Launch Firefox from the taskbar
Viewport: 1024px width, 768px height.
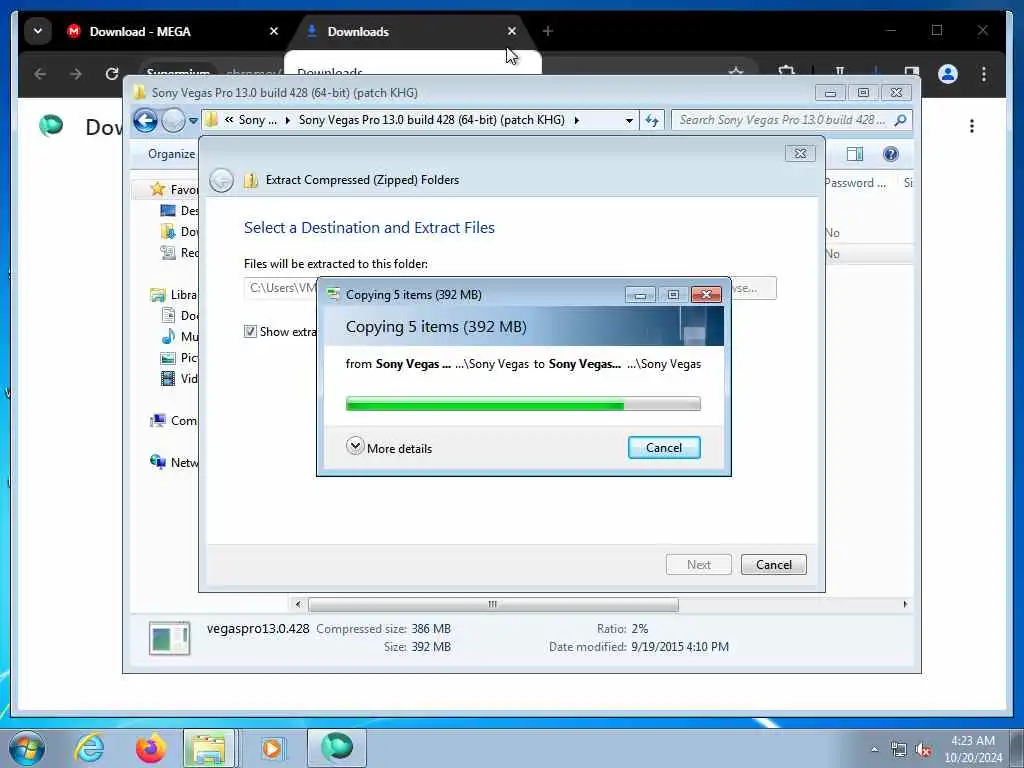tap(150, 748)
